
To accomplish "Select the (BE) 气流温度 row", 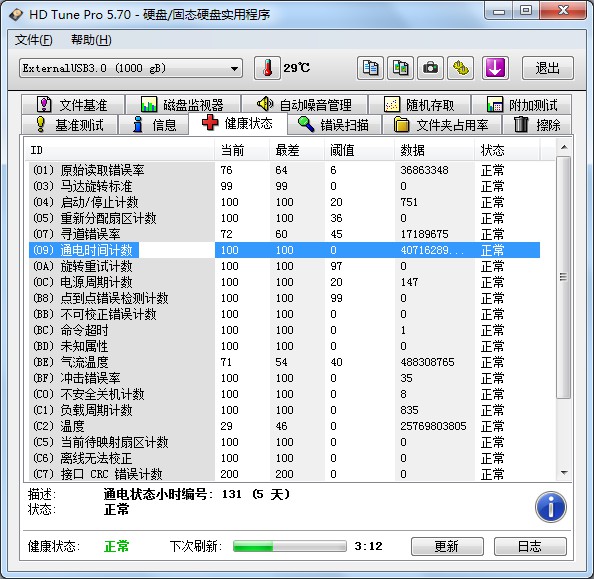I will coord(284,362).
